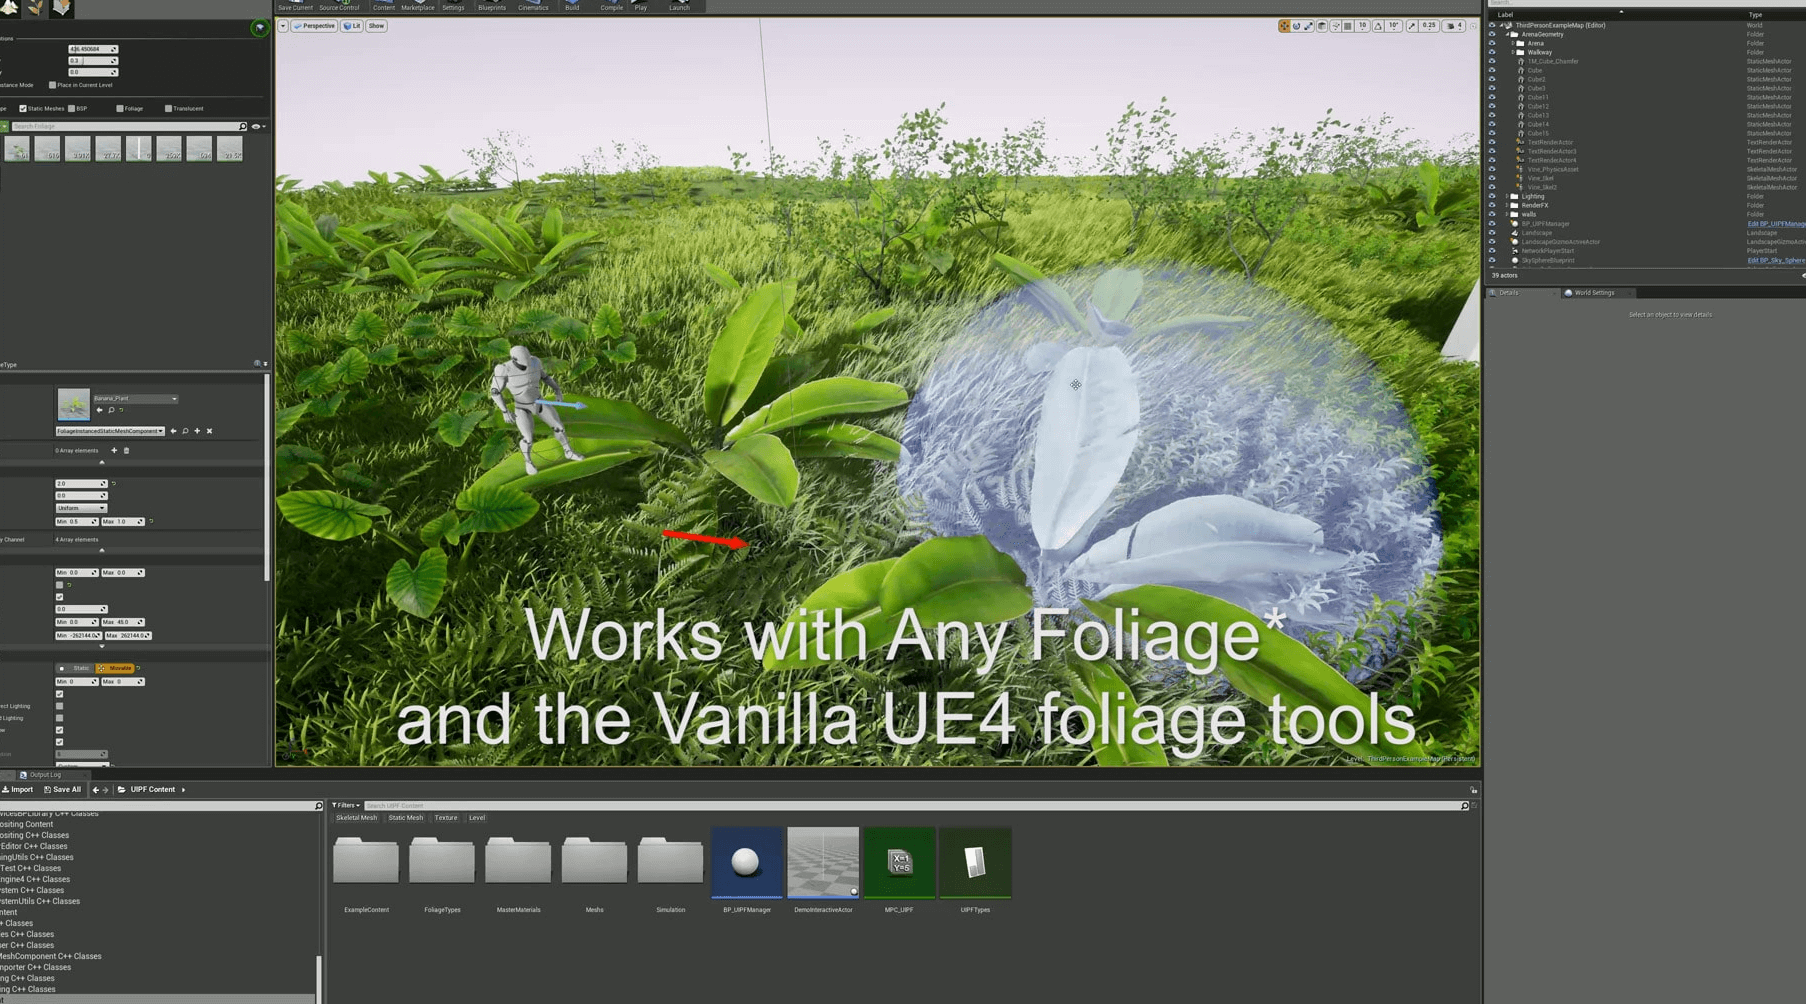Viewport: 1806px width, 1004px height.
Task: Open FoliageInstancedStaticMeshComponent class dropdown
Action: pyautogui.click(x=110, y=431)
